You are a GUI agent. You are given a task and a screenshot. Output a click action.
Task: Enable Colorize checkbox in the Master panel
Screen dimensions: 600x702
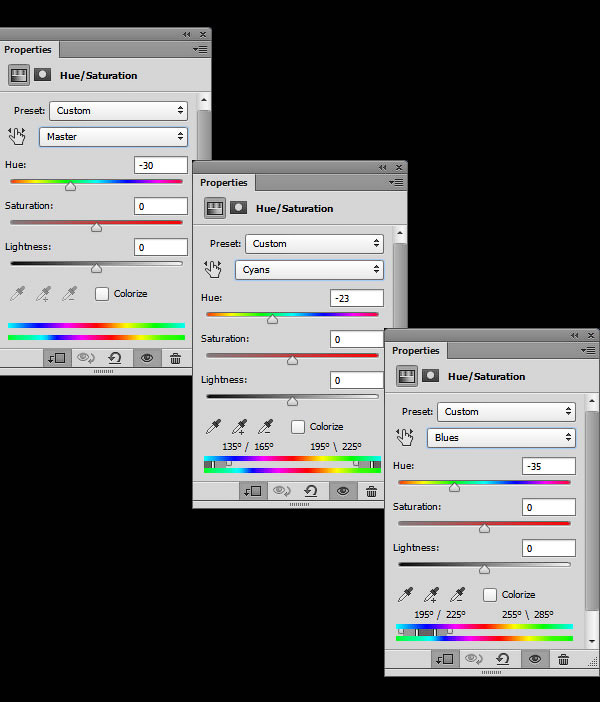[102, 294]
